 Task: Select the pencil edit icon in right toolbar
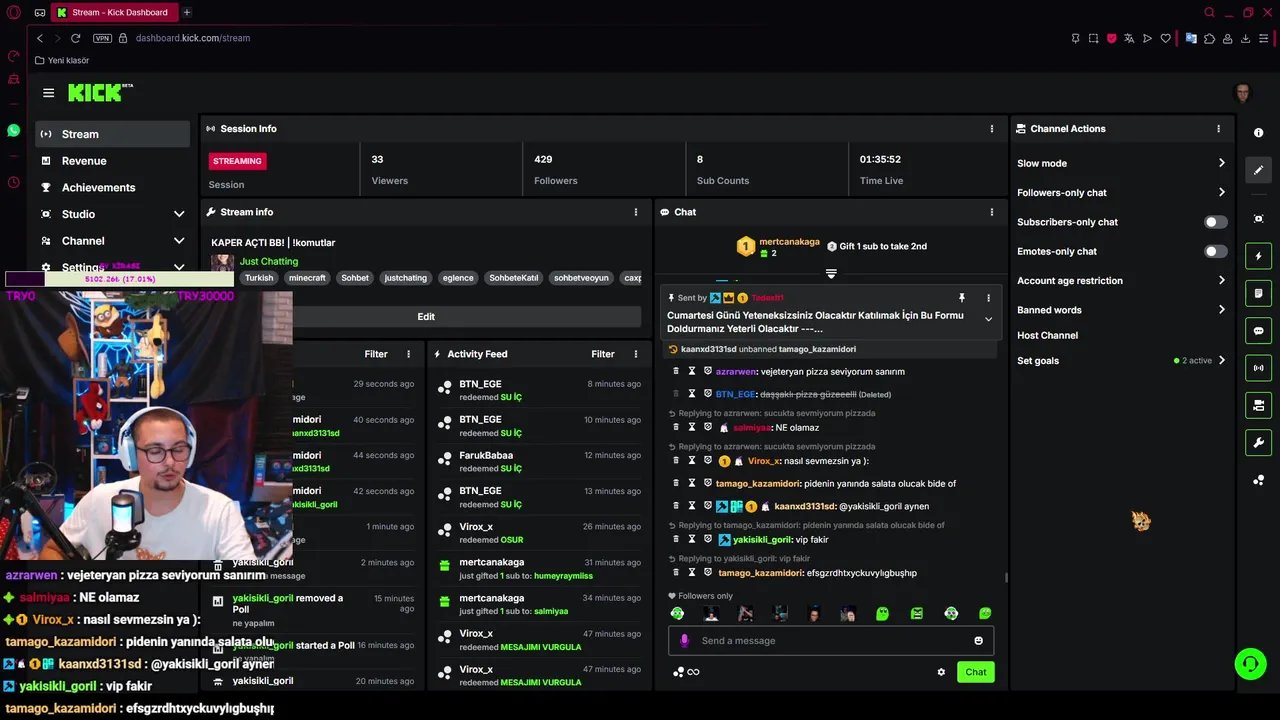click(x=1258, y=170)
